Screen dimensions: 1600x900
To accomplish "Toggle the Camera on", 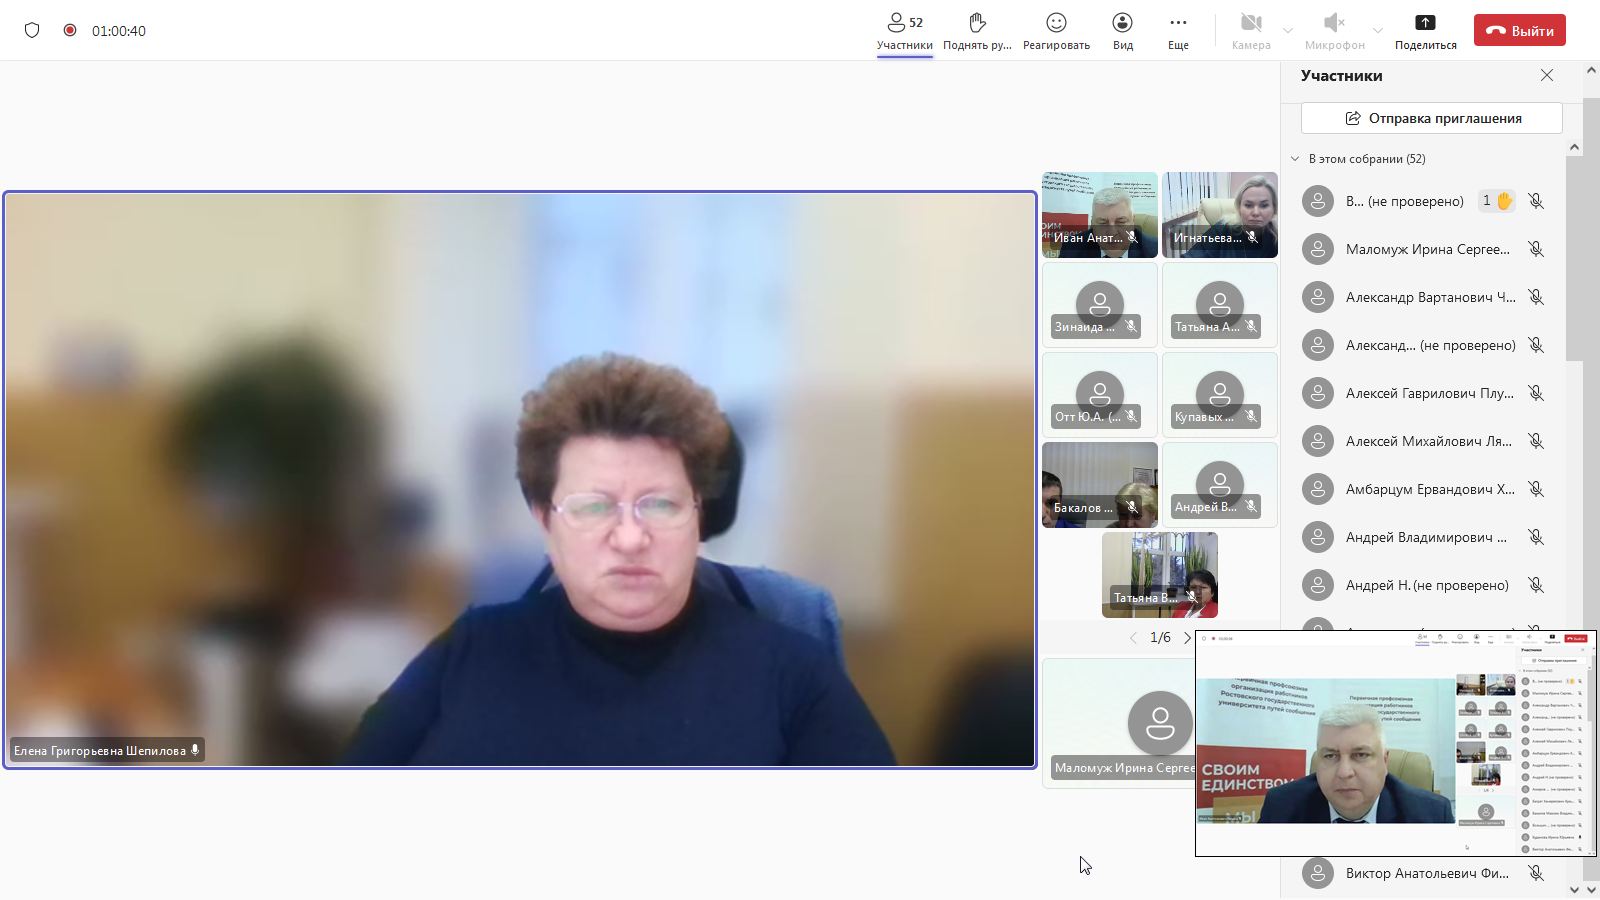I will [1251, 31].
